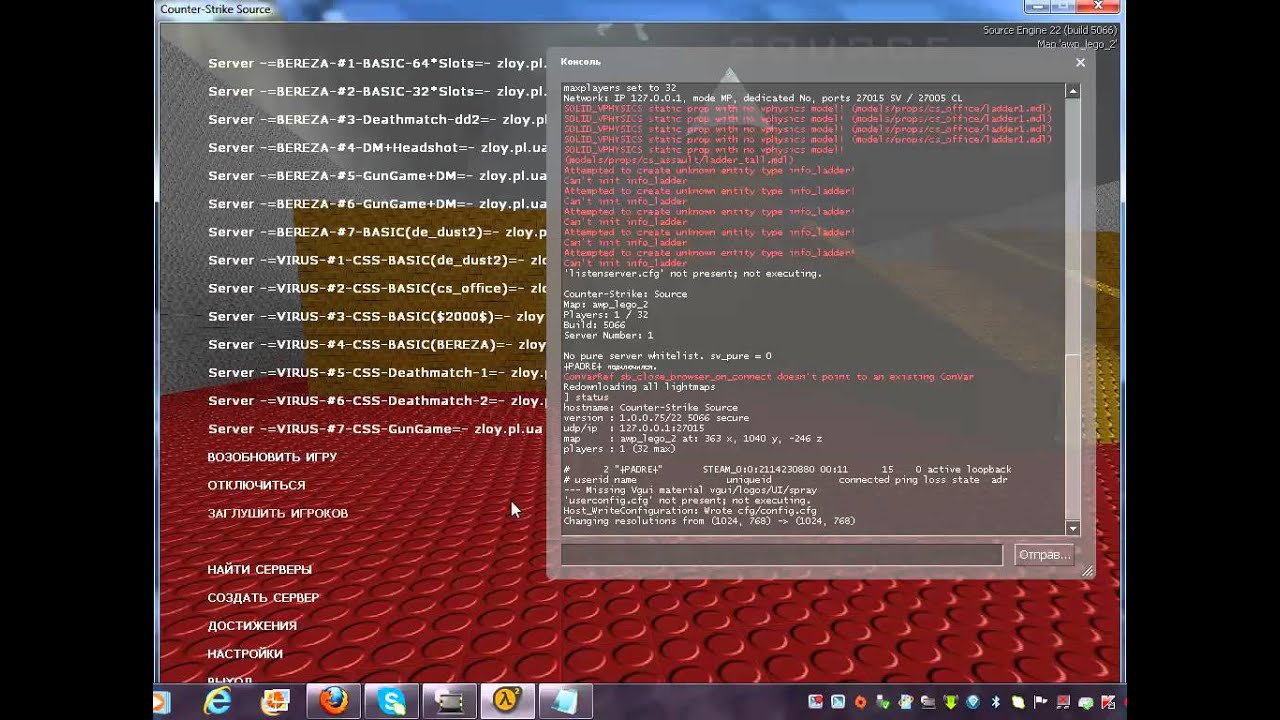Join Server BEREZA-#1-BASIC-64*Slots
Screen dimensions: 1280x720
pos(377,63)
